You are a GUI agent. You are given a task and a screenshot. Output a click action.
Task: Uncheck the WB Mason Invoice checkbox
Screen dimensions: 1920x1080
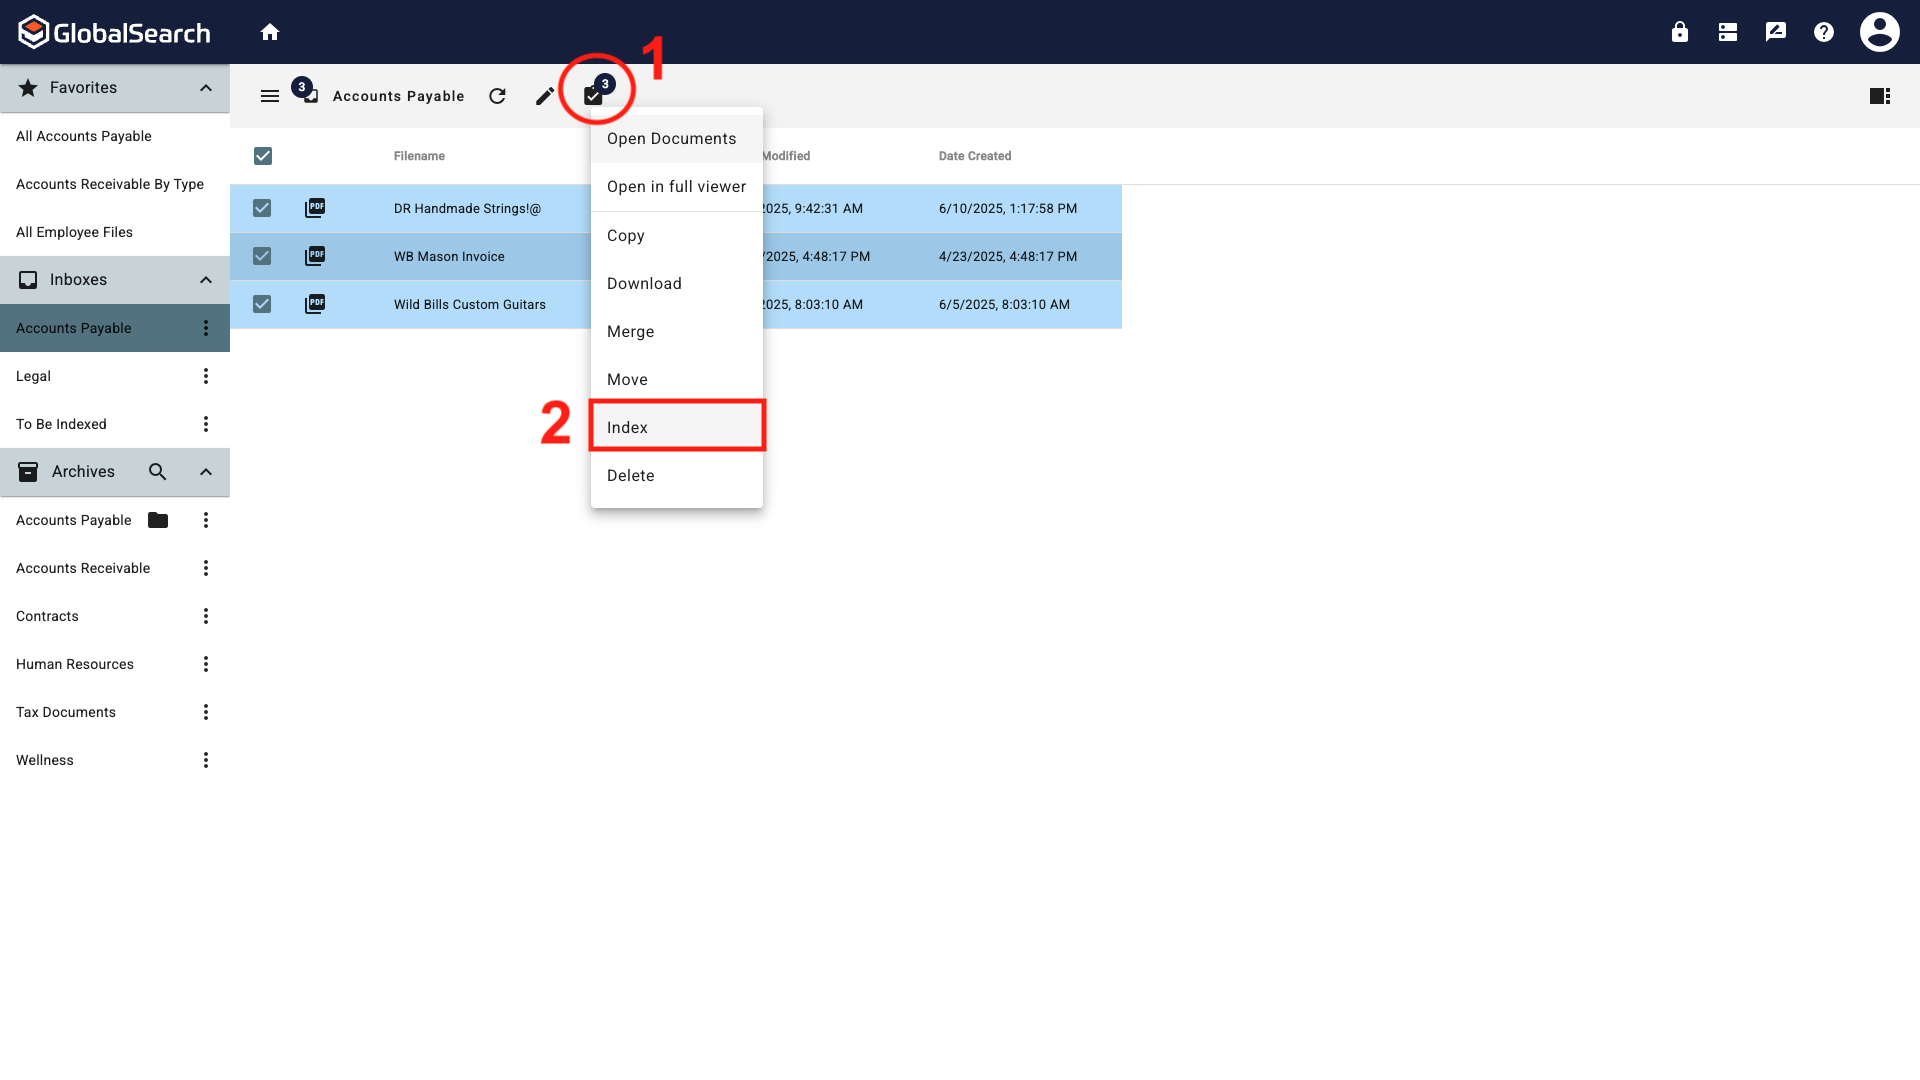point(261,256)
